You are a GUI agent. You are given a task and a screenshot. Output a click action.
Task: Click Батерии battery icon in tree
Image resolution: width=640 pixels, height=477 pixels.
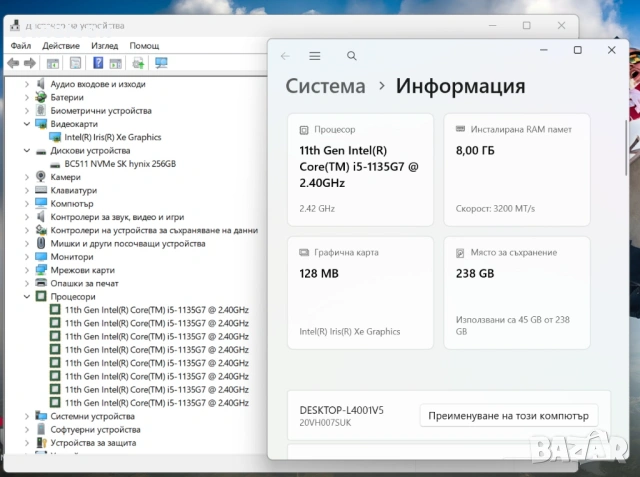tap(41, 97)
